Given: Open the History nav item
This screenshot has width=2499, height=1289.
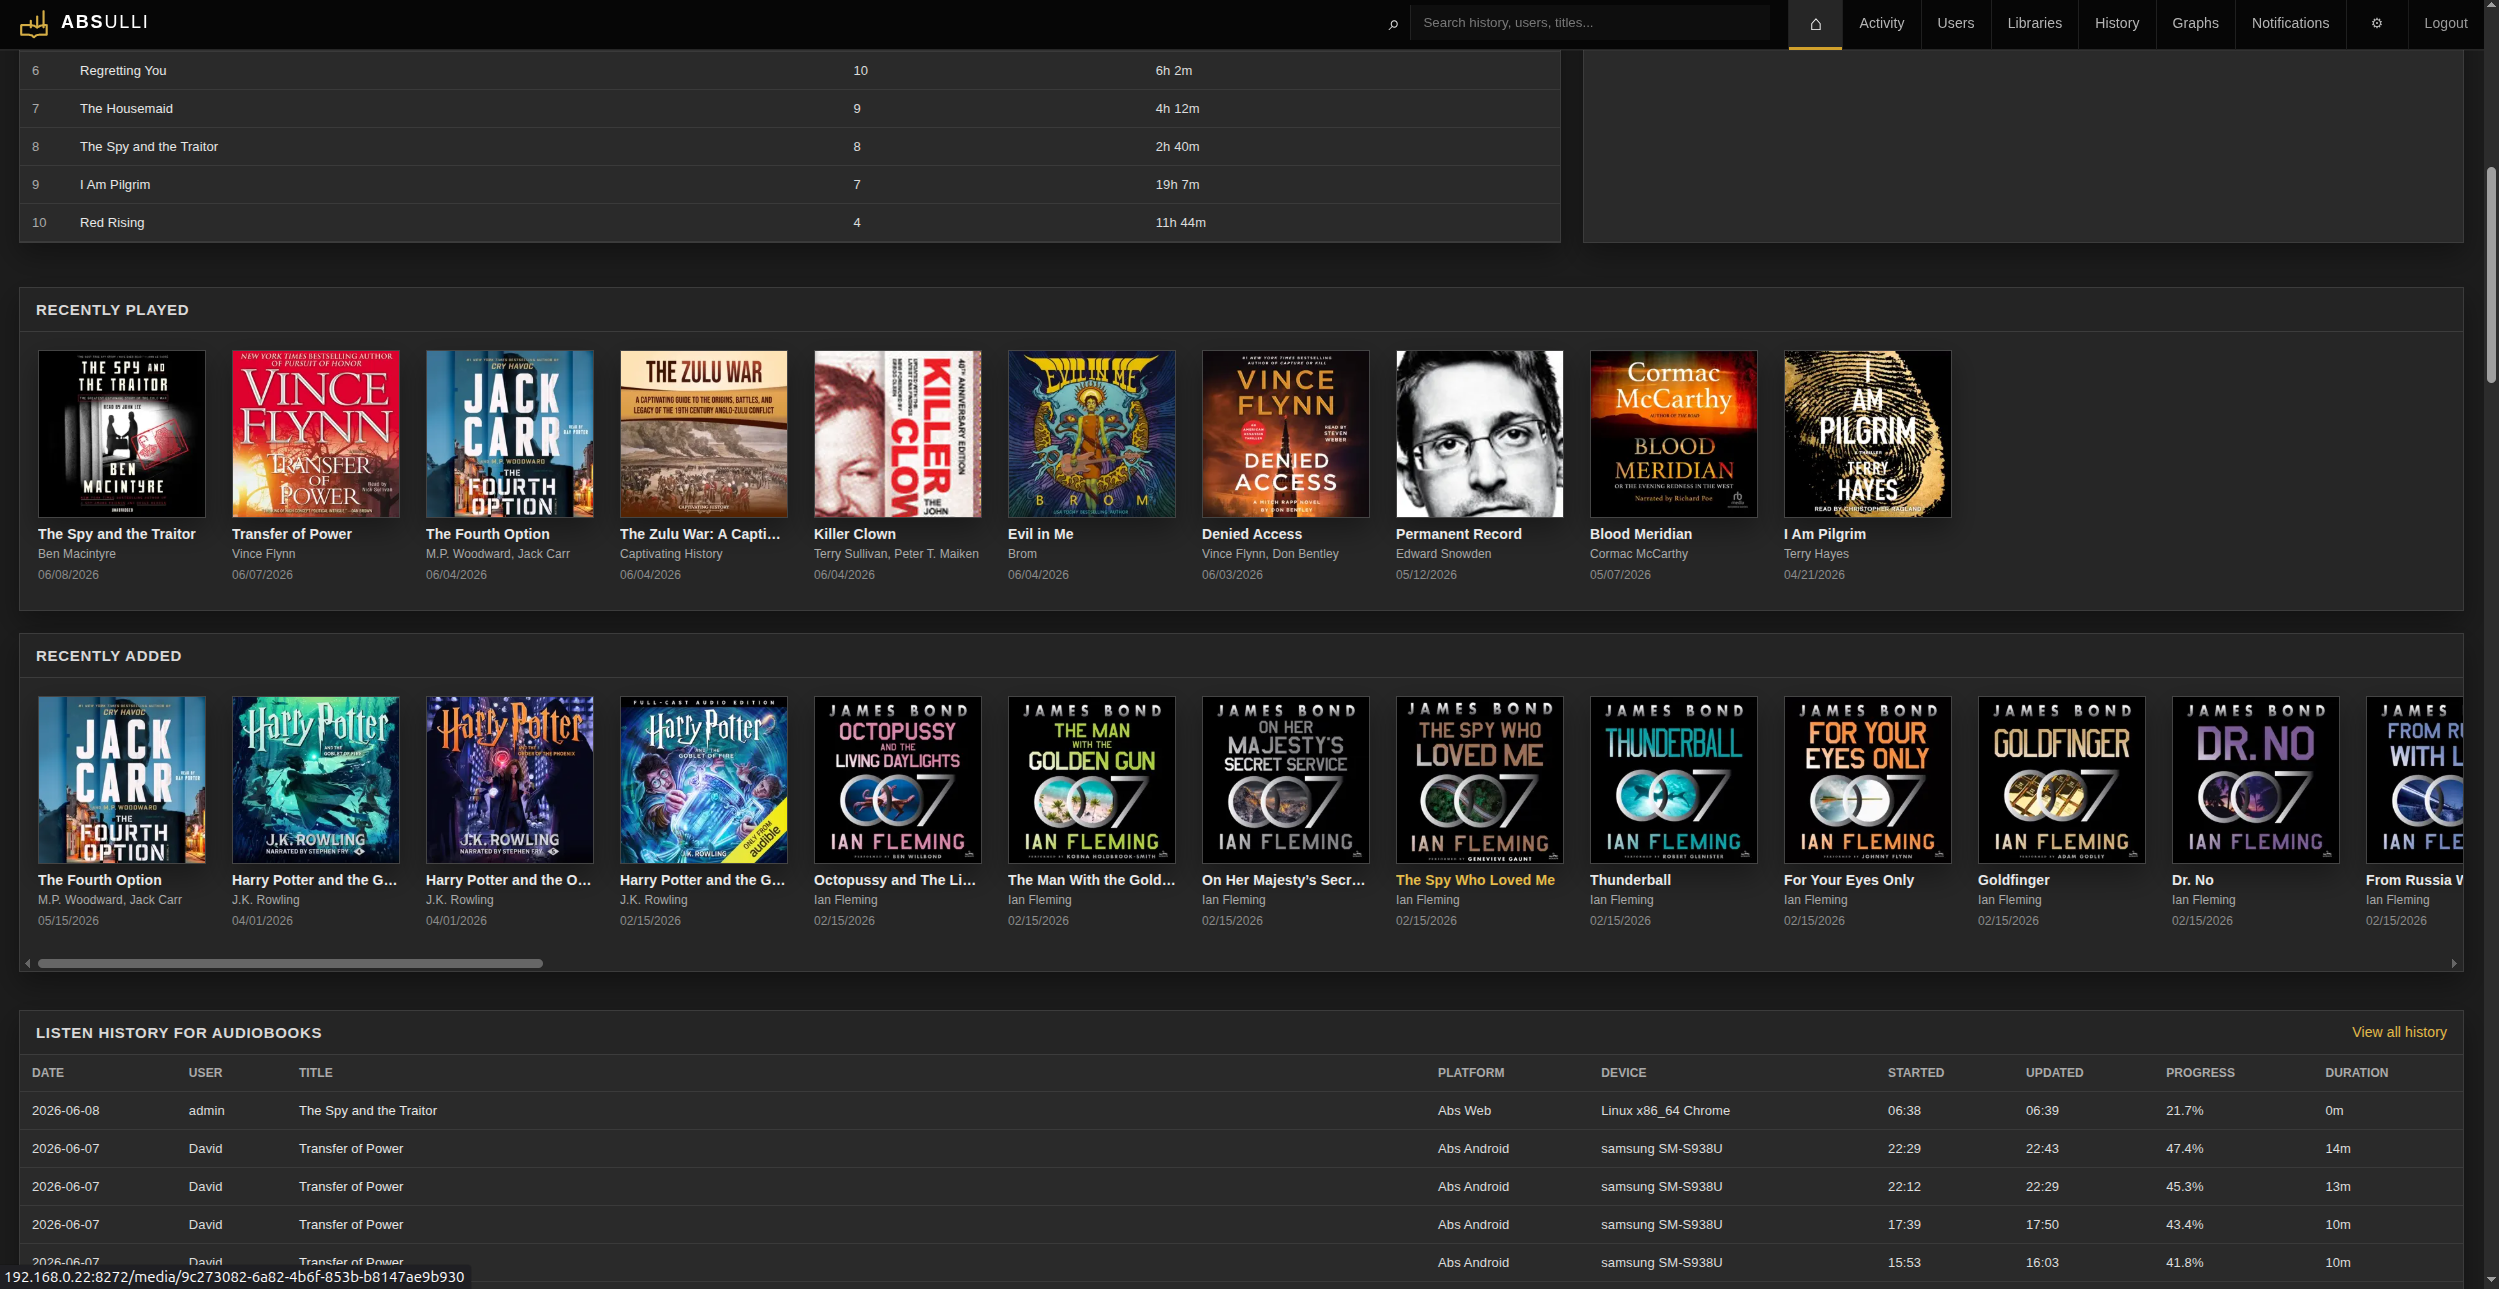Looking at the screenshot, I should tap(2117, 24).
